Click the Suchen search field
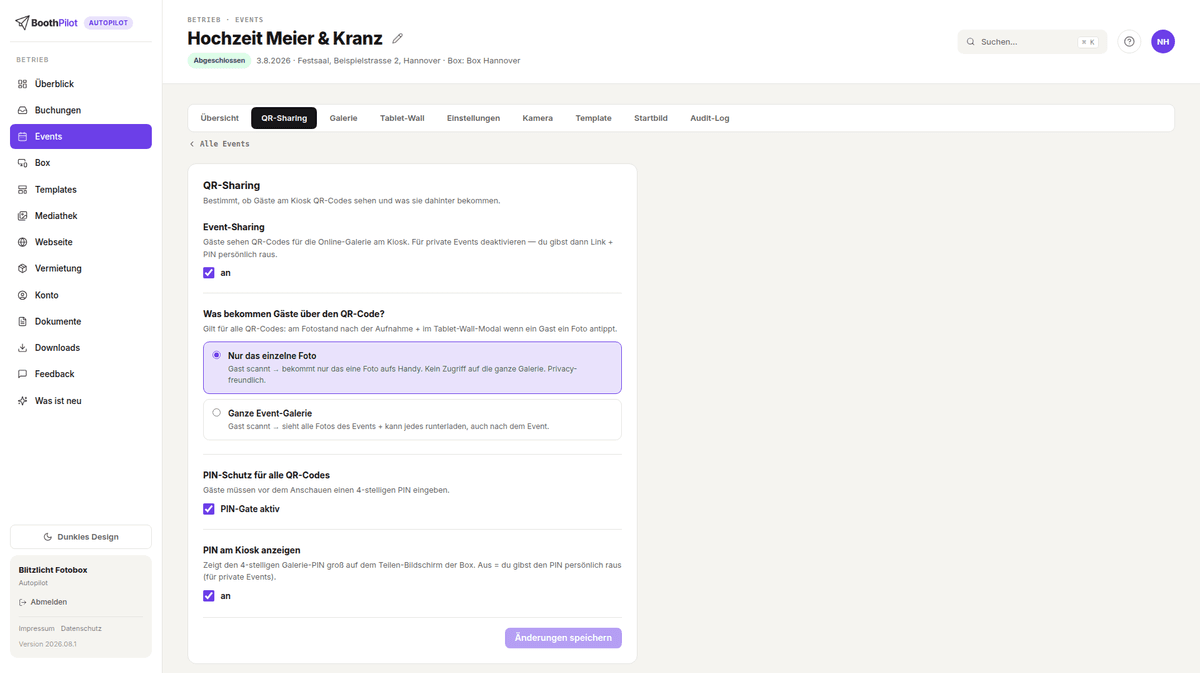This screenshot has width=1200, height=673. pos(1030,42)
